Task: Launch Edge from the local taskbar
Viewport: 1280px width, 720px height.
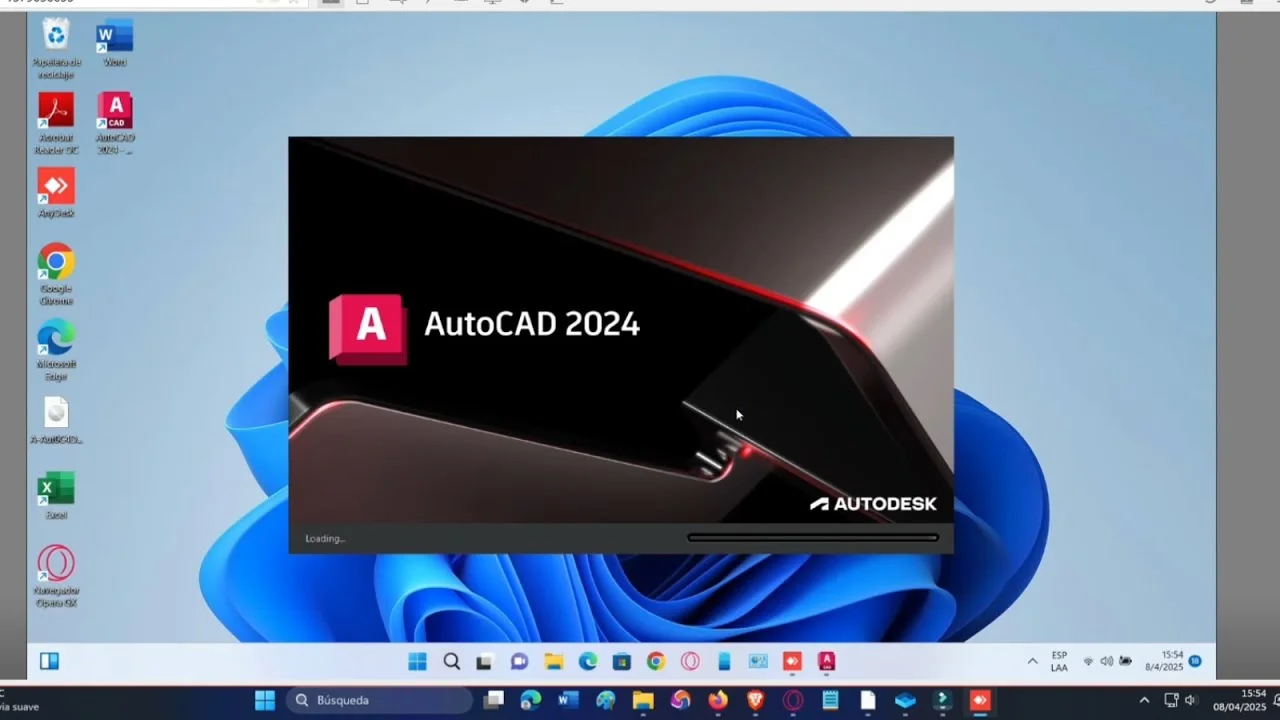Action: (x=531, y=700)
